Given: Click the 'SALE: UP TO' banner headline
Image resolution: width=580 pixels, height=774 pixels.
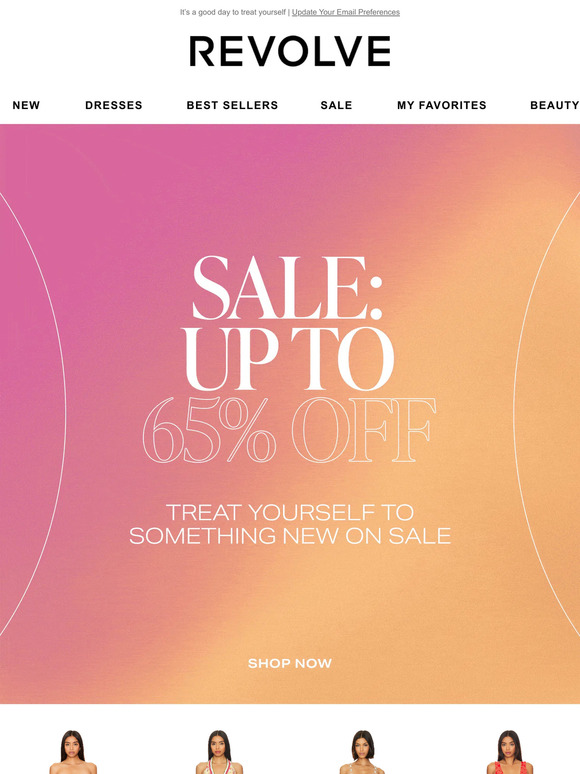Looking at the screenshot, I should (289, 322).
